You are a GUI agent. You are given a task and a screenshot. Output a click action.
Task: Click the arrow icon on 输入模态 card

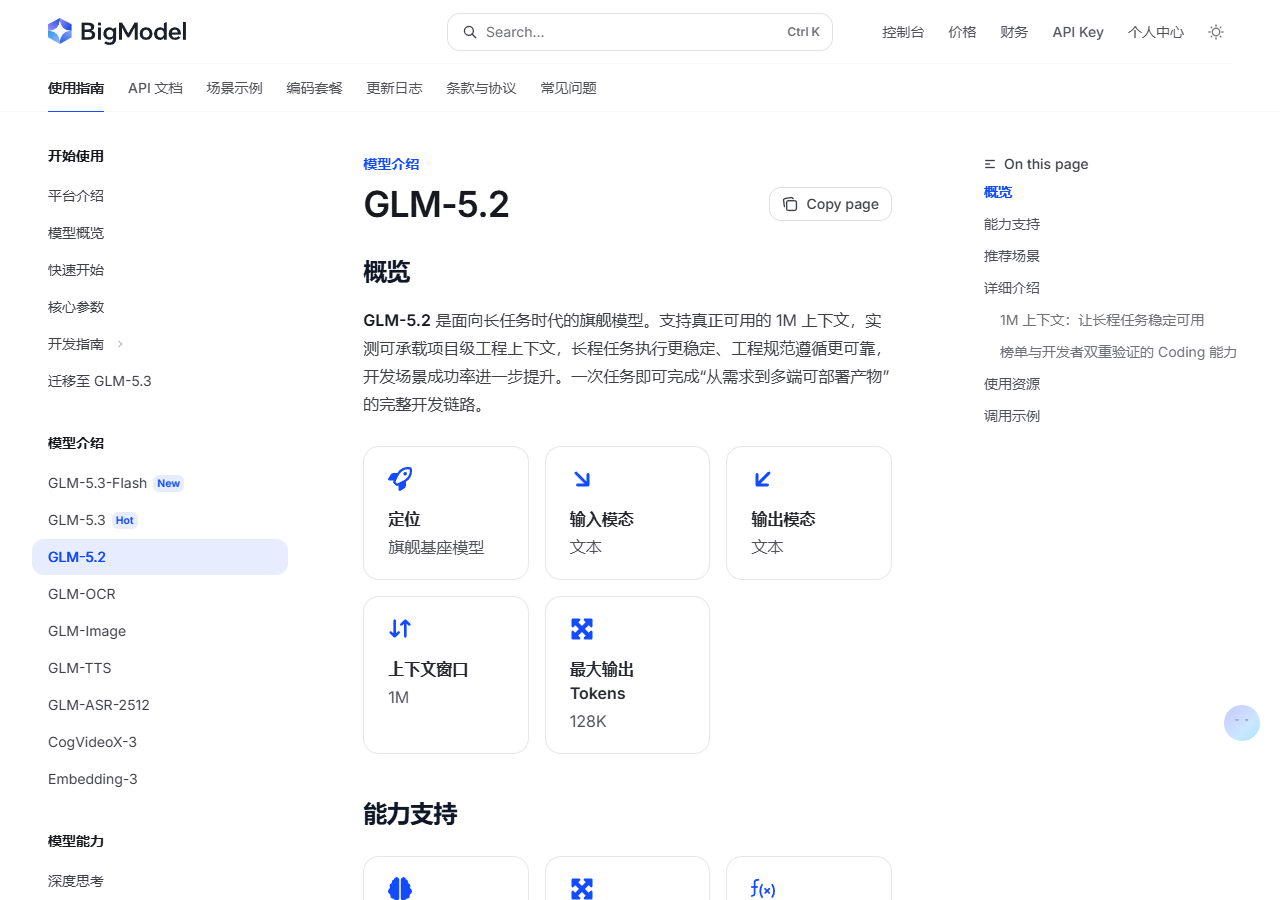[582, 479]
